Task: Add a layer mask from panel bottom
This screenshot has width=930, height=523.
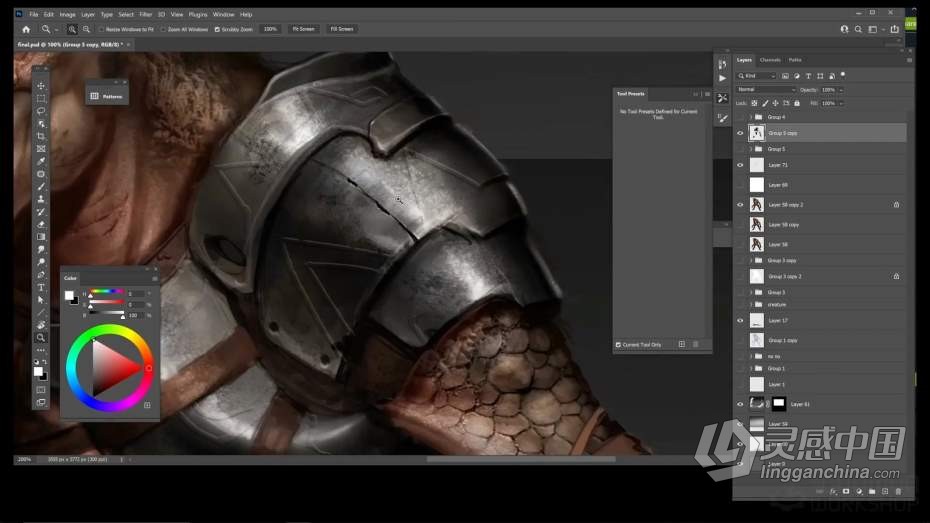Action: pos(846,491)
